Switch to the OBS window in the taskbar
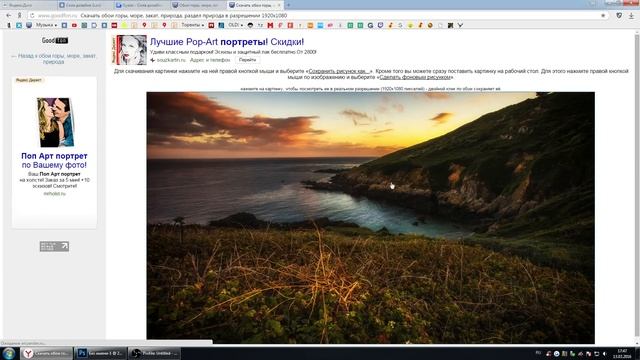 [155, 353]
